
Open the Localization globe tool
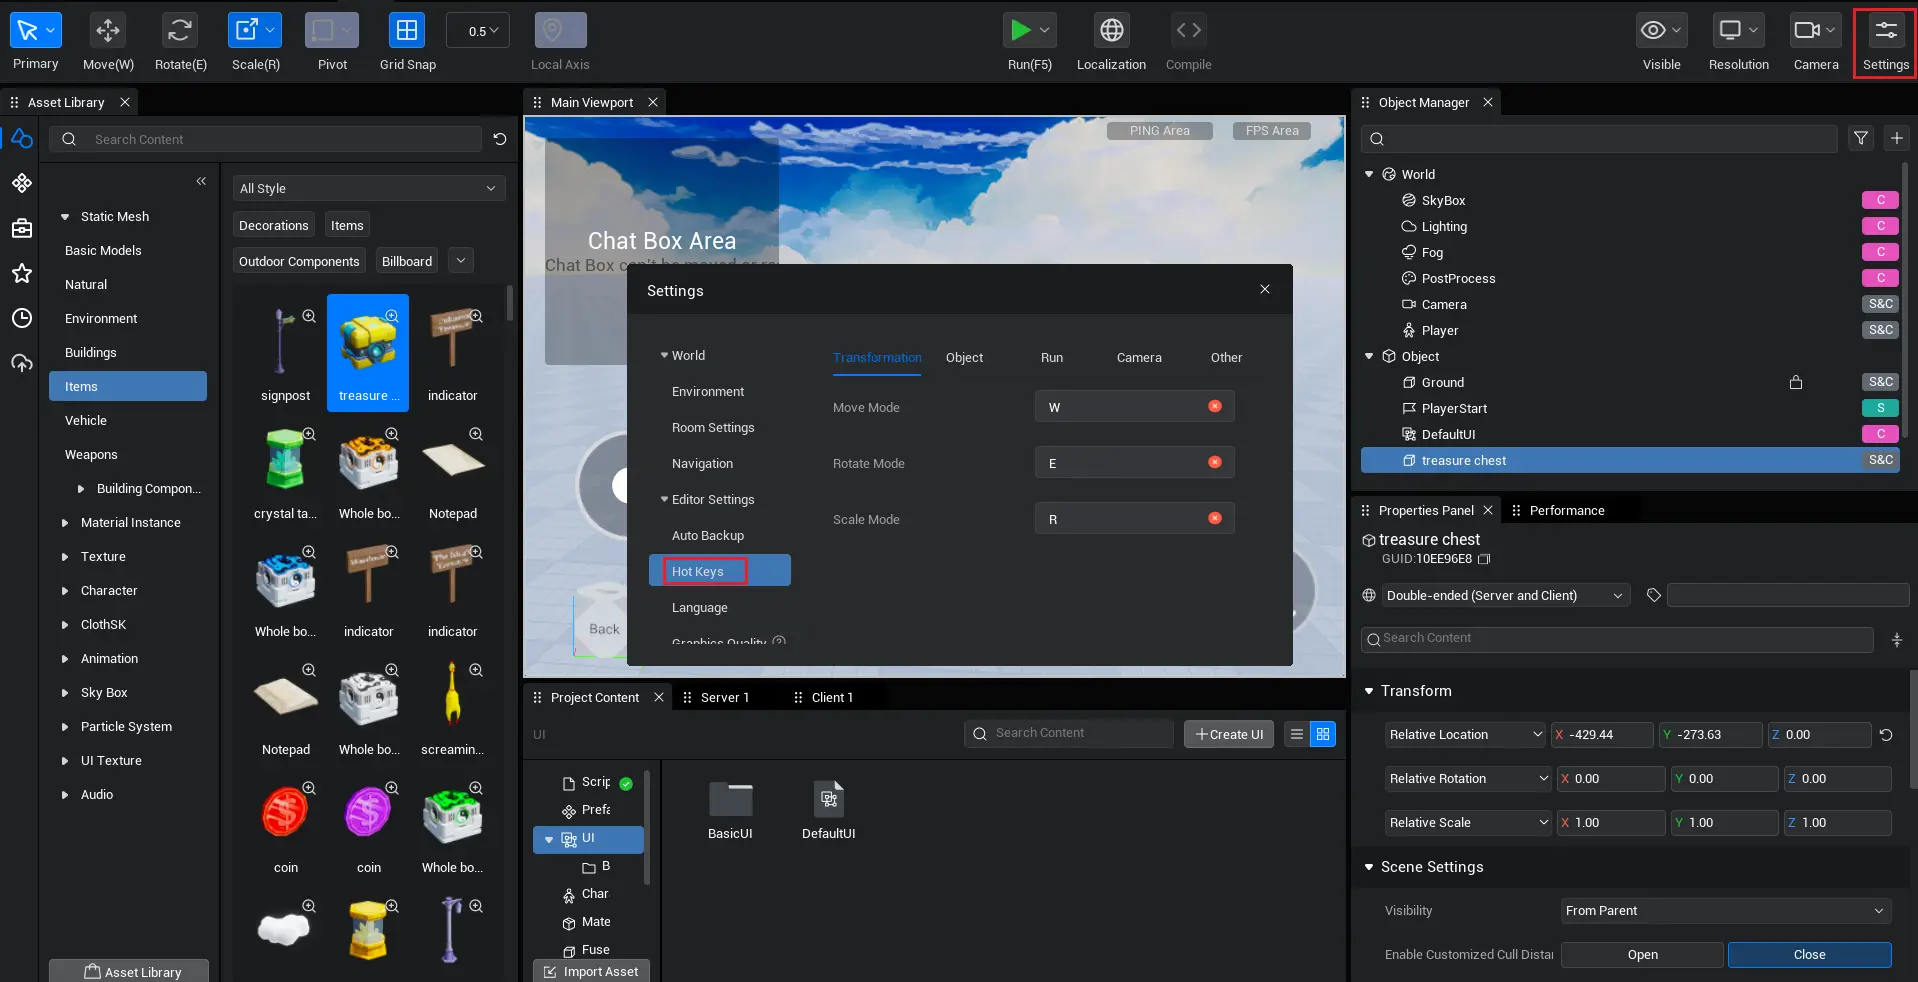click(1111, 30)
